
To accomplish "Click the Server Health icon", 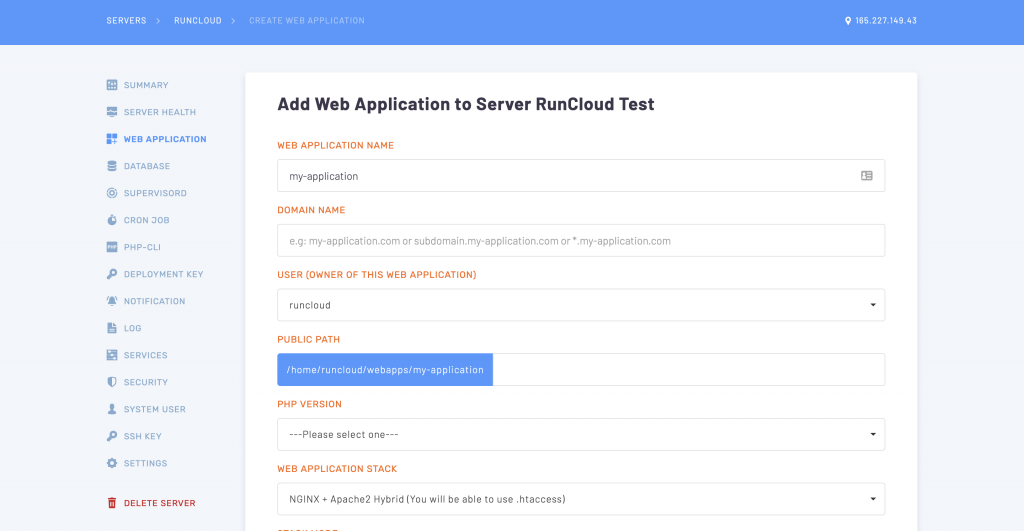I will (112, 112).
